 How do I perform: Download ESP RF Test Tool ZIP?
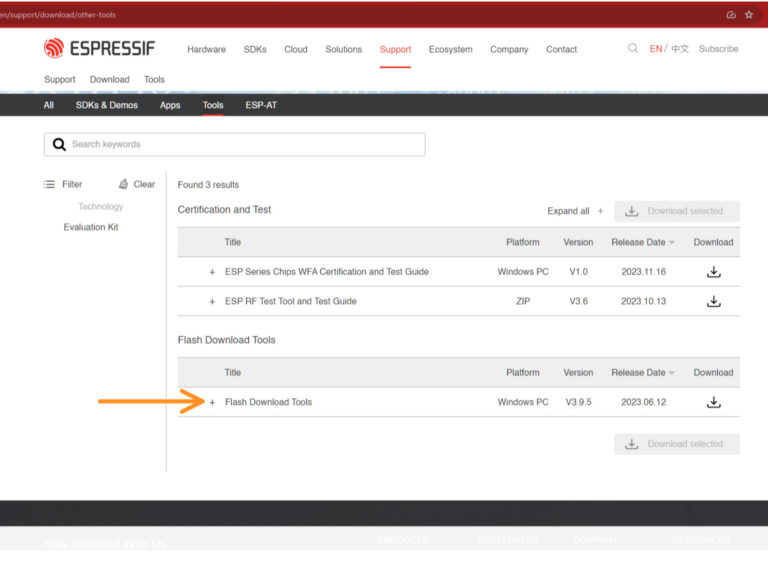(713, 301)
